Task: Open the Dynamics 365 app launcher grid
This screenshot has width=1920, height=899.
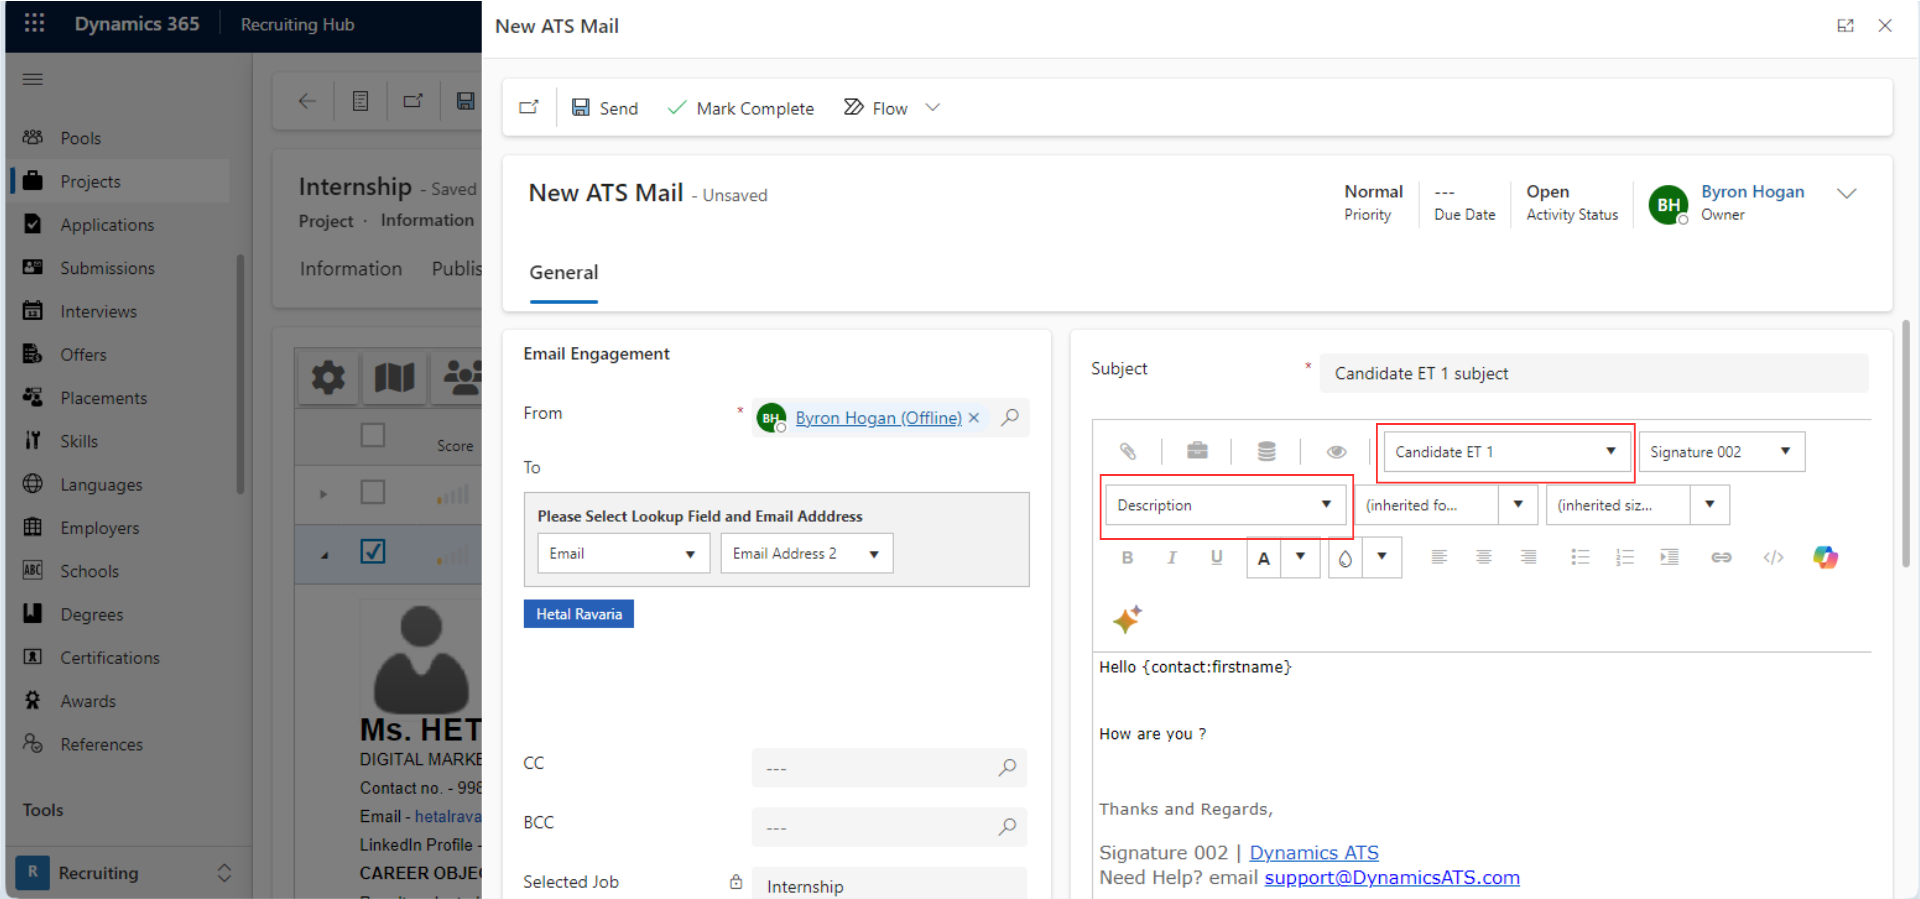Action: [34, 23]
